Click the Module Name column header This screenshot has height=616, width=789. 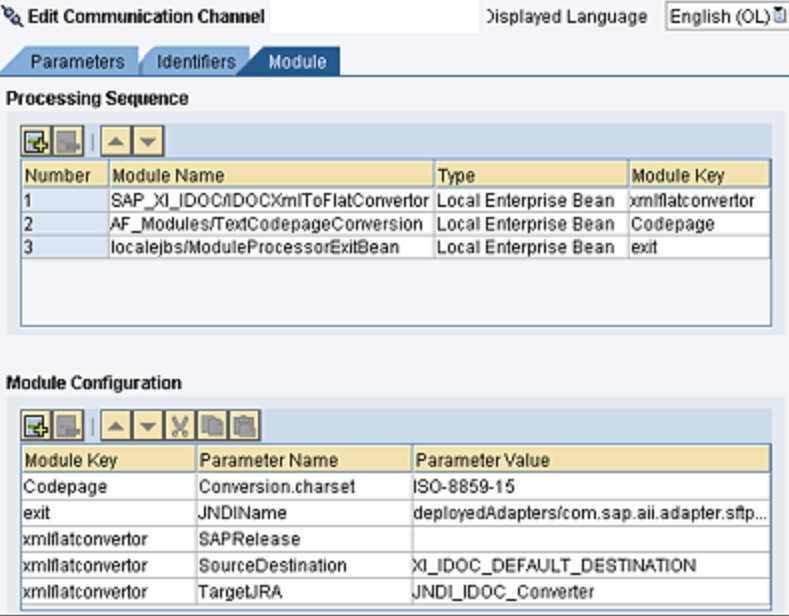click(271, 175)
